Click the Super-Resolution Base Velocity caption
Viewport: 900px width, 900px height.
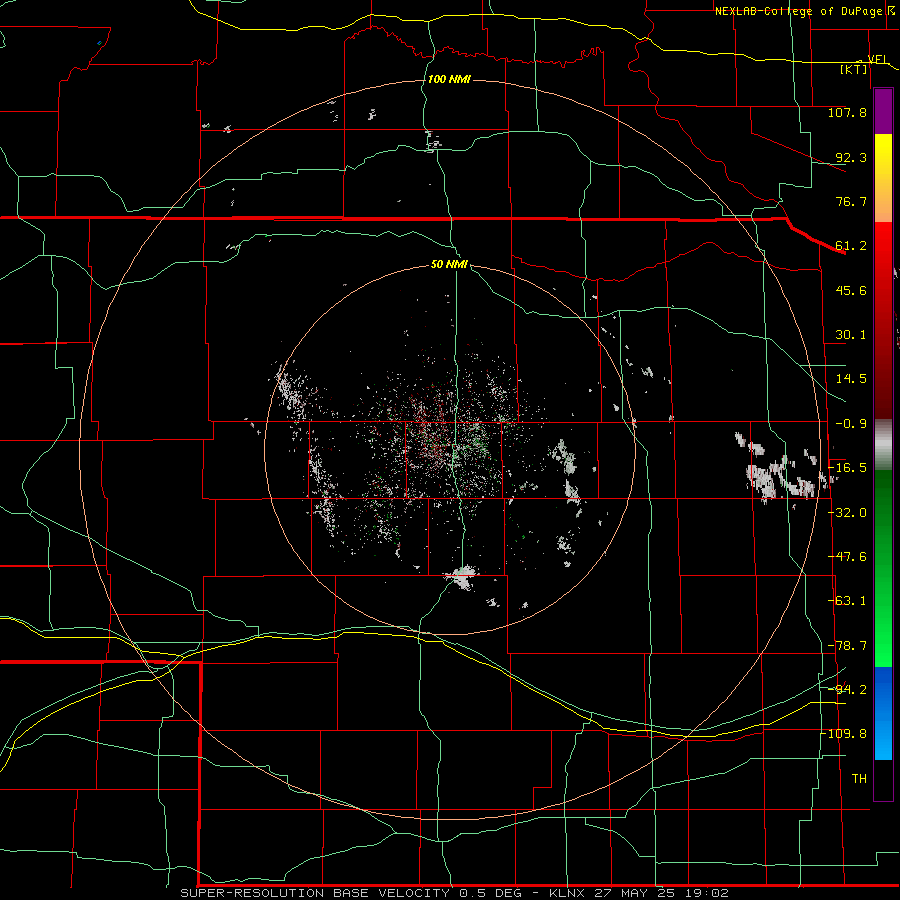tap(455, 893)
